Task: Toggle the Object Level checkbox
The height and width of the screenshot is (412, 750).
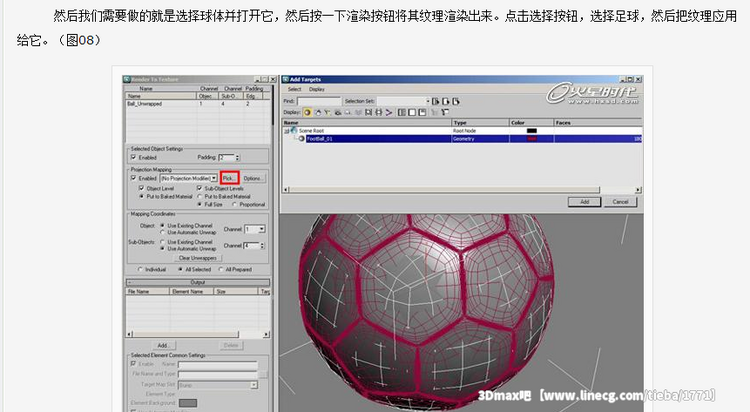Action: click(141, 189)
